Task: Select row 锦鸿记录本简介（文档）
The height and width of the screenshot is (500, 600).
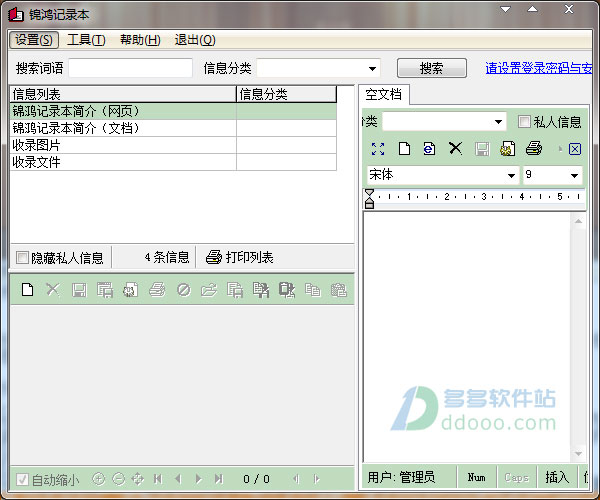Action: (x=173, y=128)
